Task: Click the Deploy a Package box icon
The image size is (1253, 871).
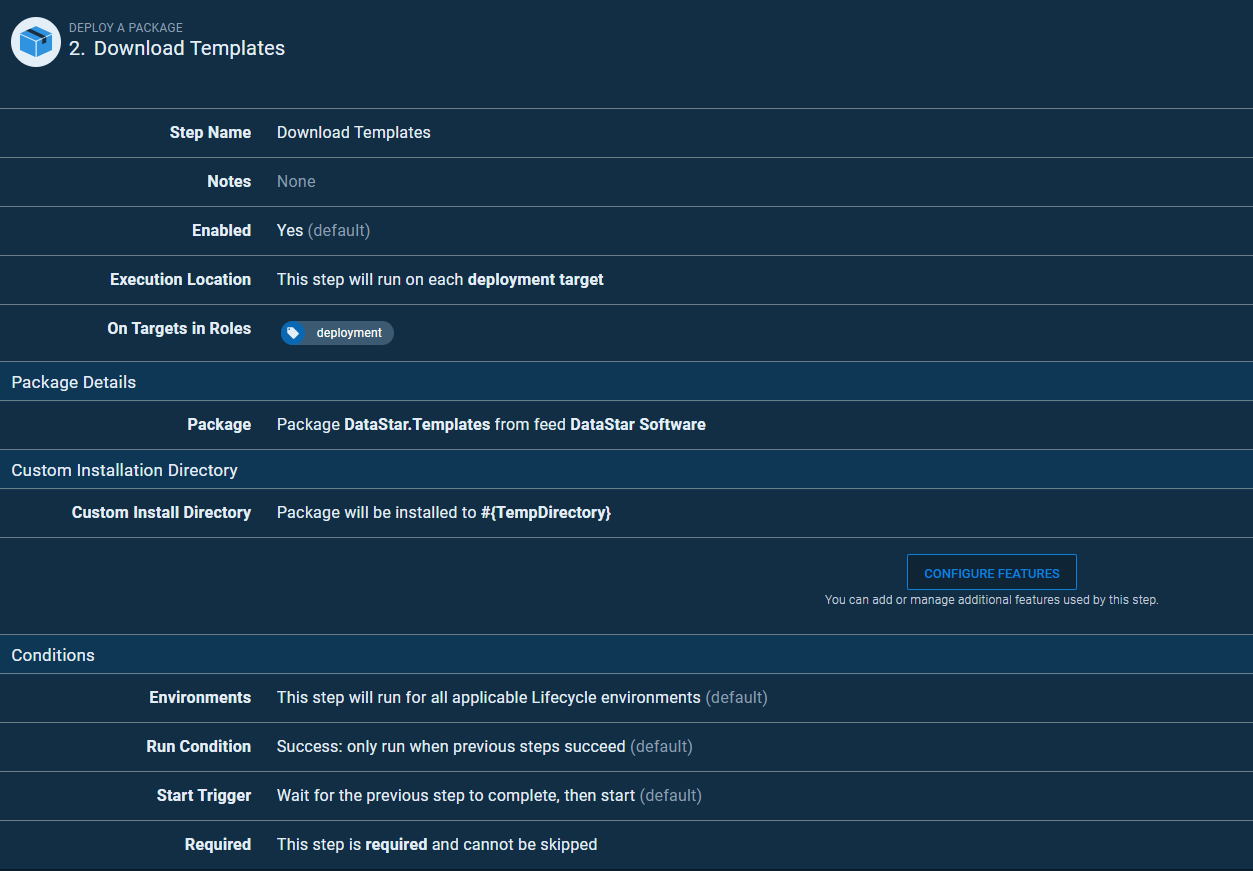Action: [36, 42]
